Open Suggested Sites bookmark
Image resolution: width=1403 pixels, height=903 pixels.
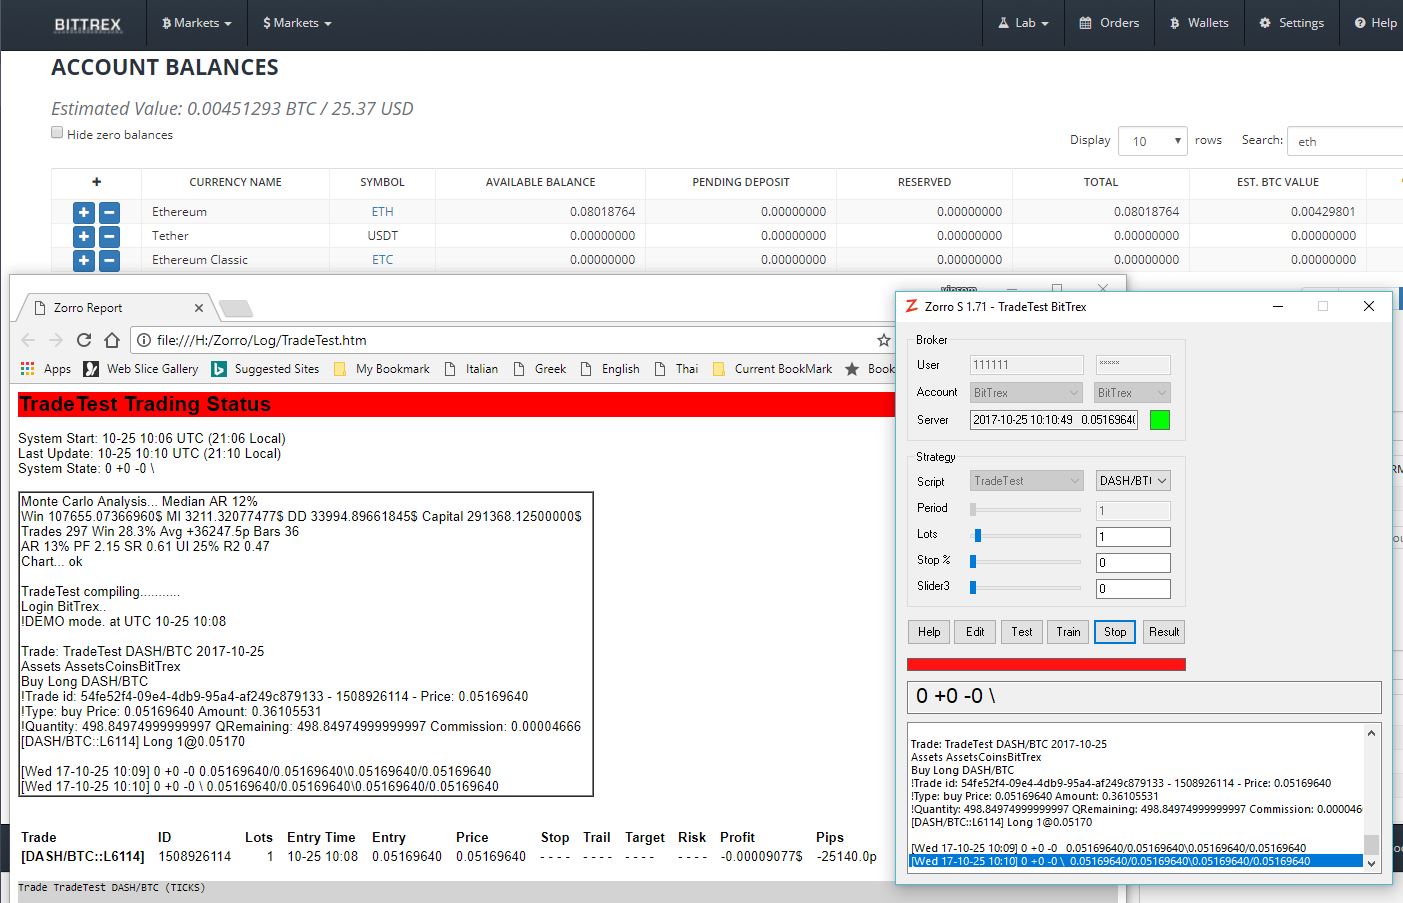(x=265, y=369)
